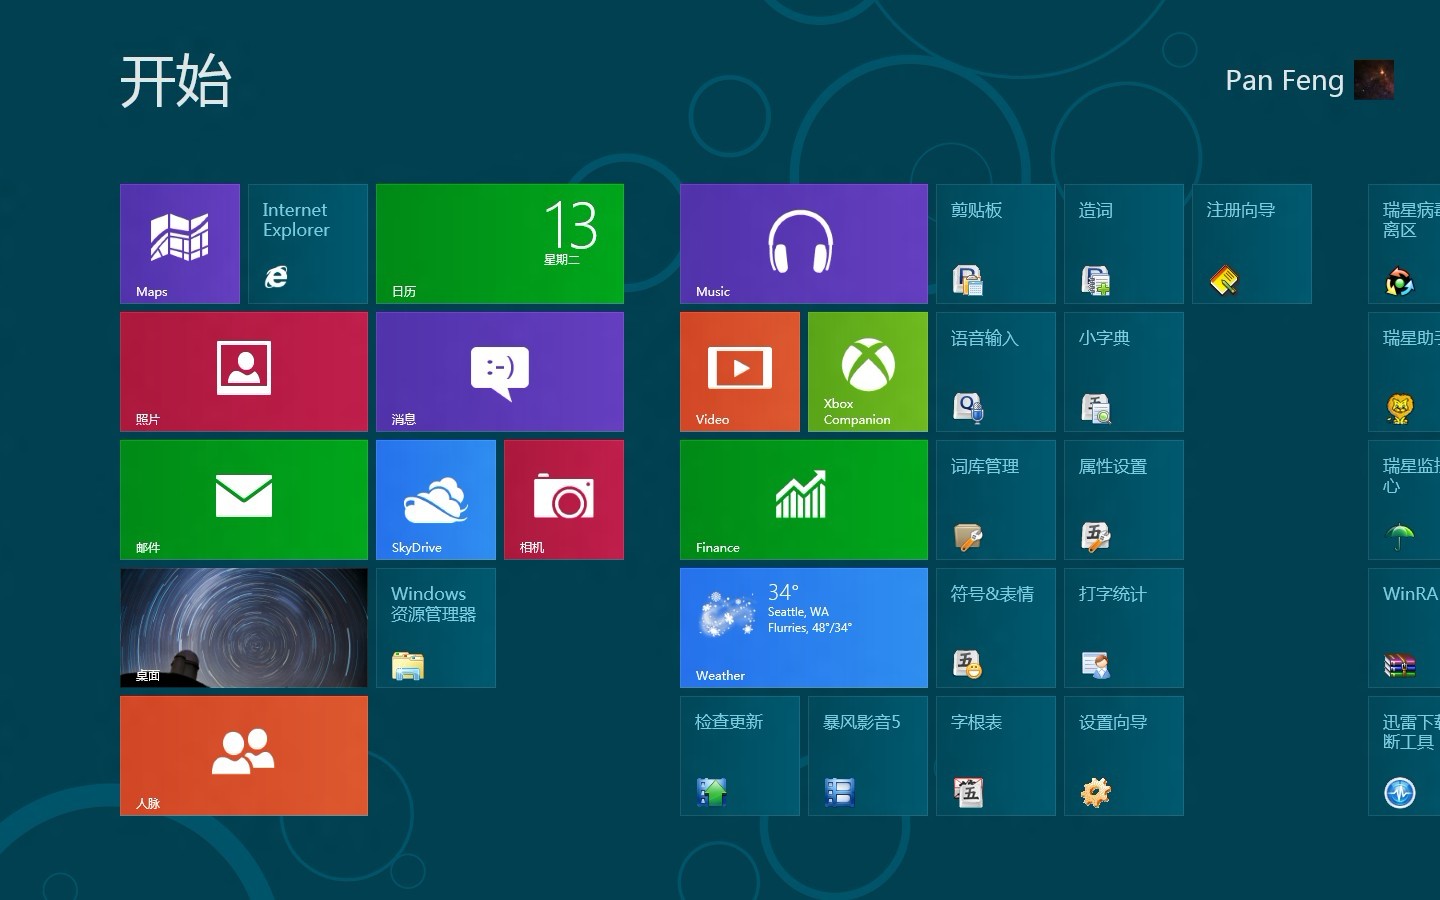The height and width of the screenshot is (900, 1440).
Task: Launch the Video tile
Action: pyautogui.click(x=740, y=372)
